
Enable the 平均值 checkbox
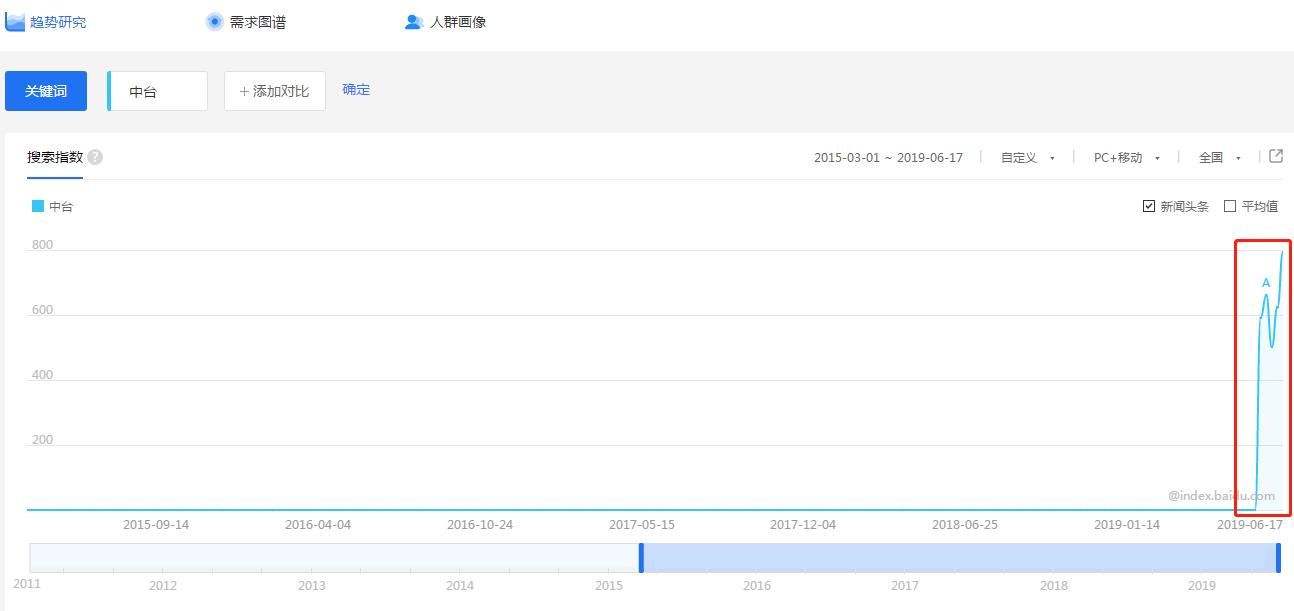click(x=1229, y=206)
